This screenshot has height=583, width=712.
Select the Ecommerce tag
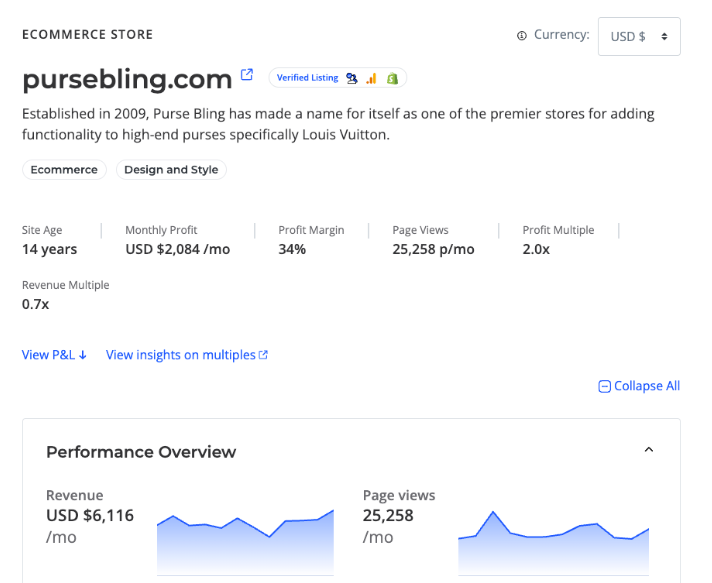tap(64, 170)
